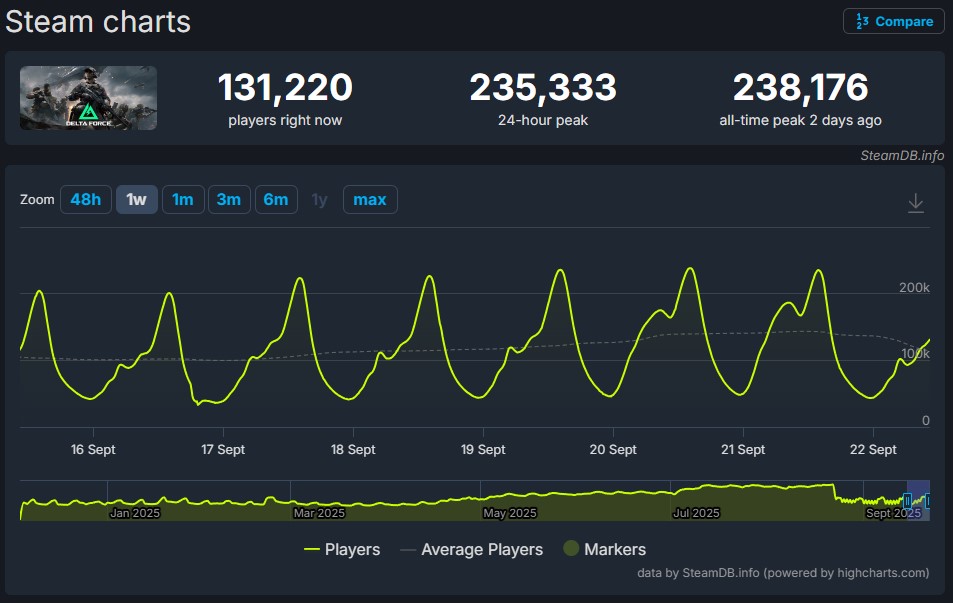Select the 1w zoom range
Screen dimensions: 953x603
136,200
